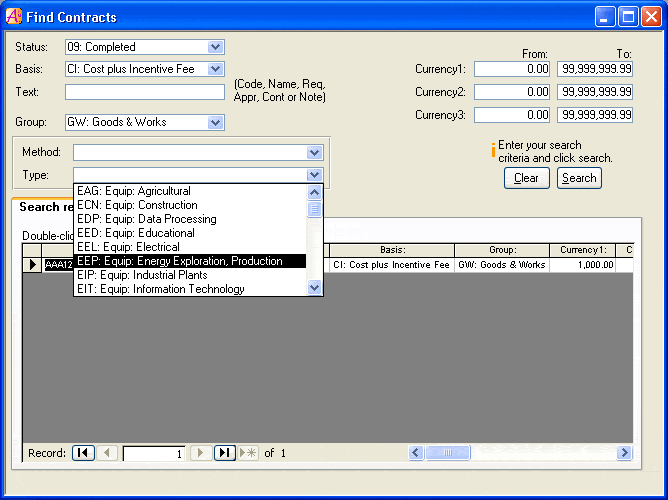Choose EAG: Equip: Agricultural from list
The height and width of the screenshot is (500, 668).
coord(190,191)
